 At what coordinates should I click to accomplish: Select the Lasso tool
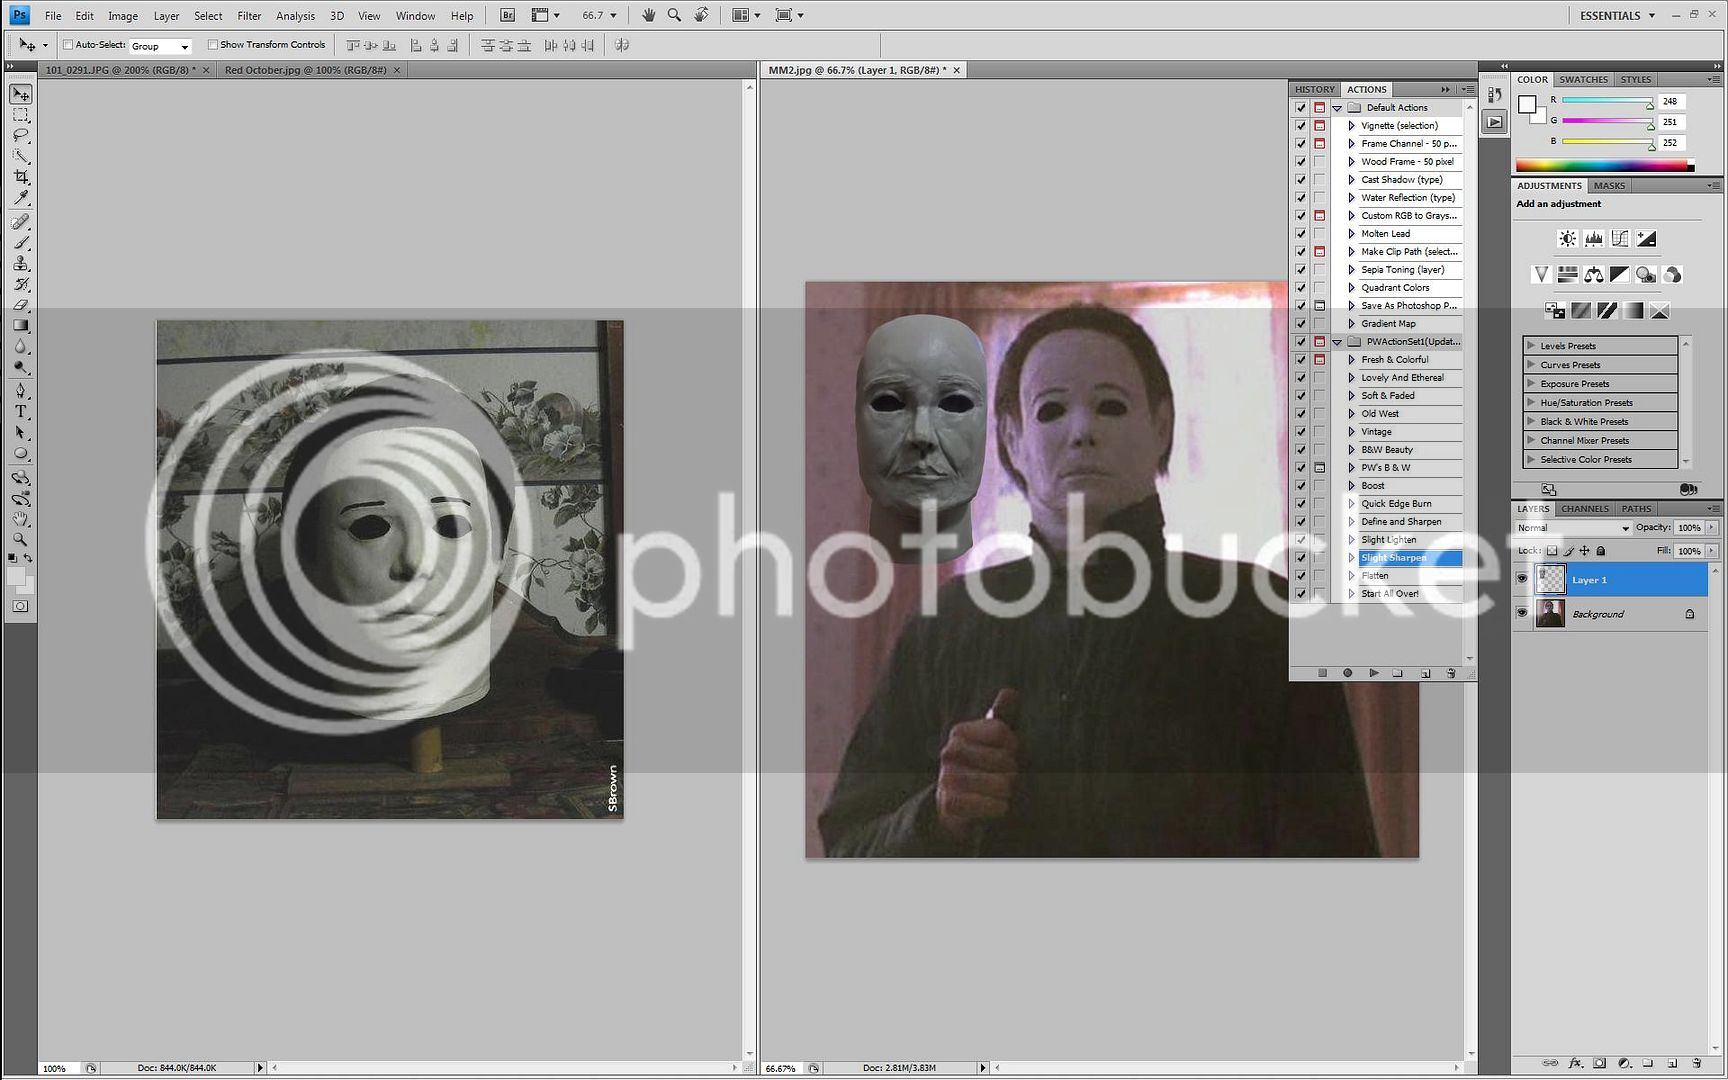tap(21, 135)
